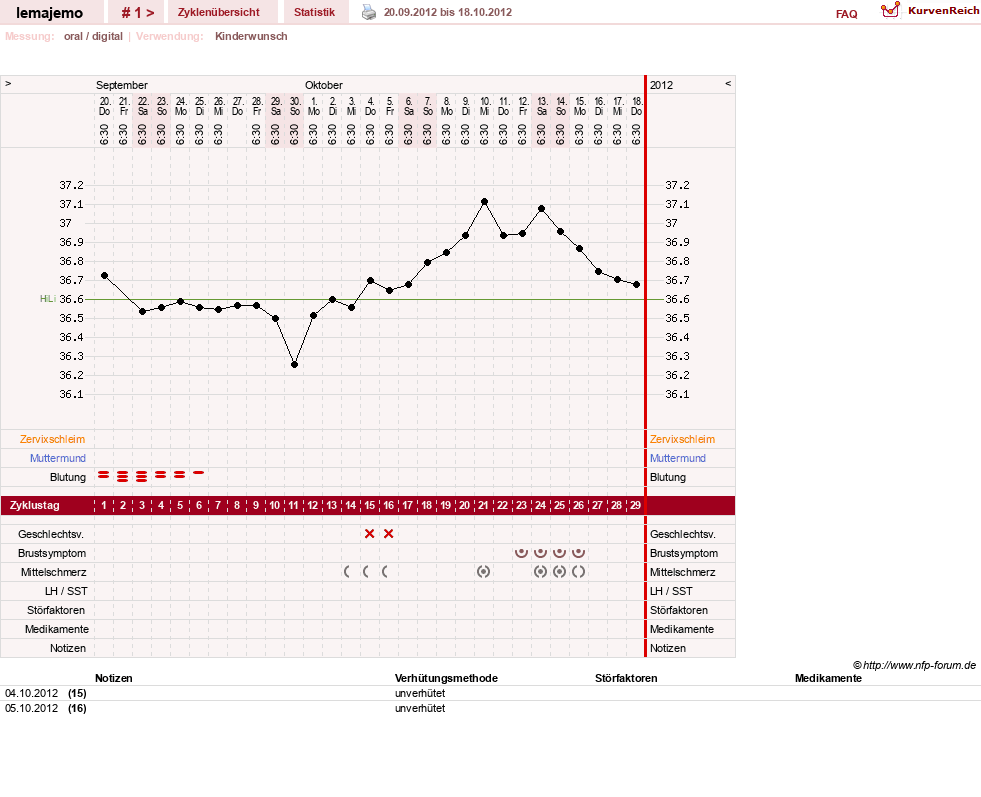The height and width of the screenshot is (797, 981).
Task: Click the KurvenReich crown logo icon
Action: point(890,10)
